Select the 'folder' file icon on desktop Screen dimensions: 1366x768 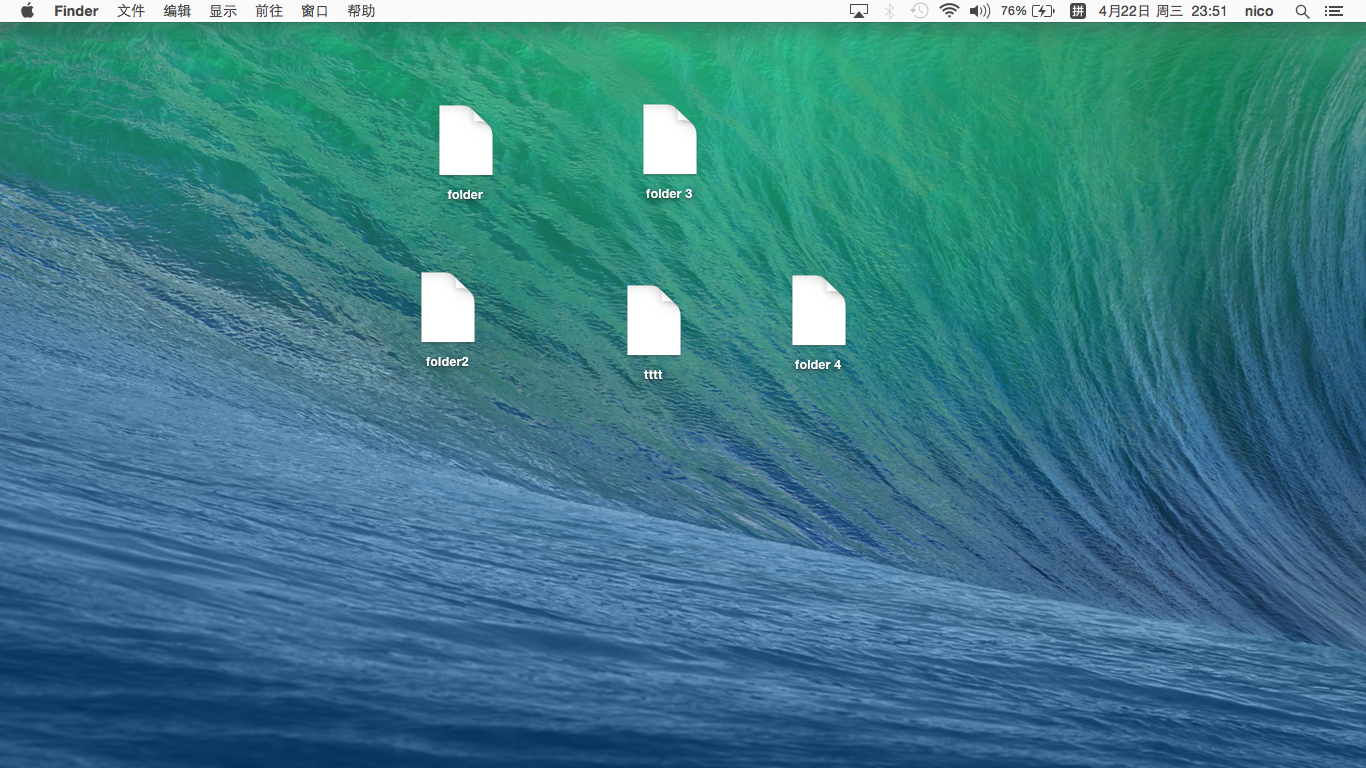tap(466, 141)
